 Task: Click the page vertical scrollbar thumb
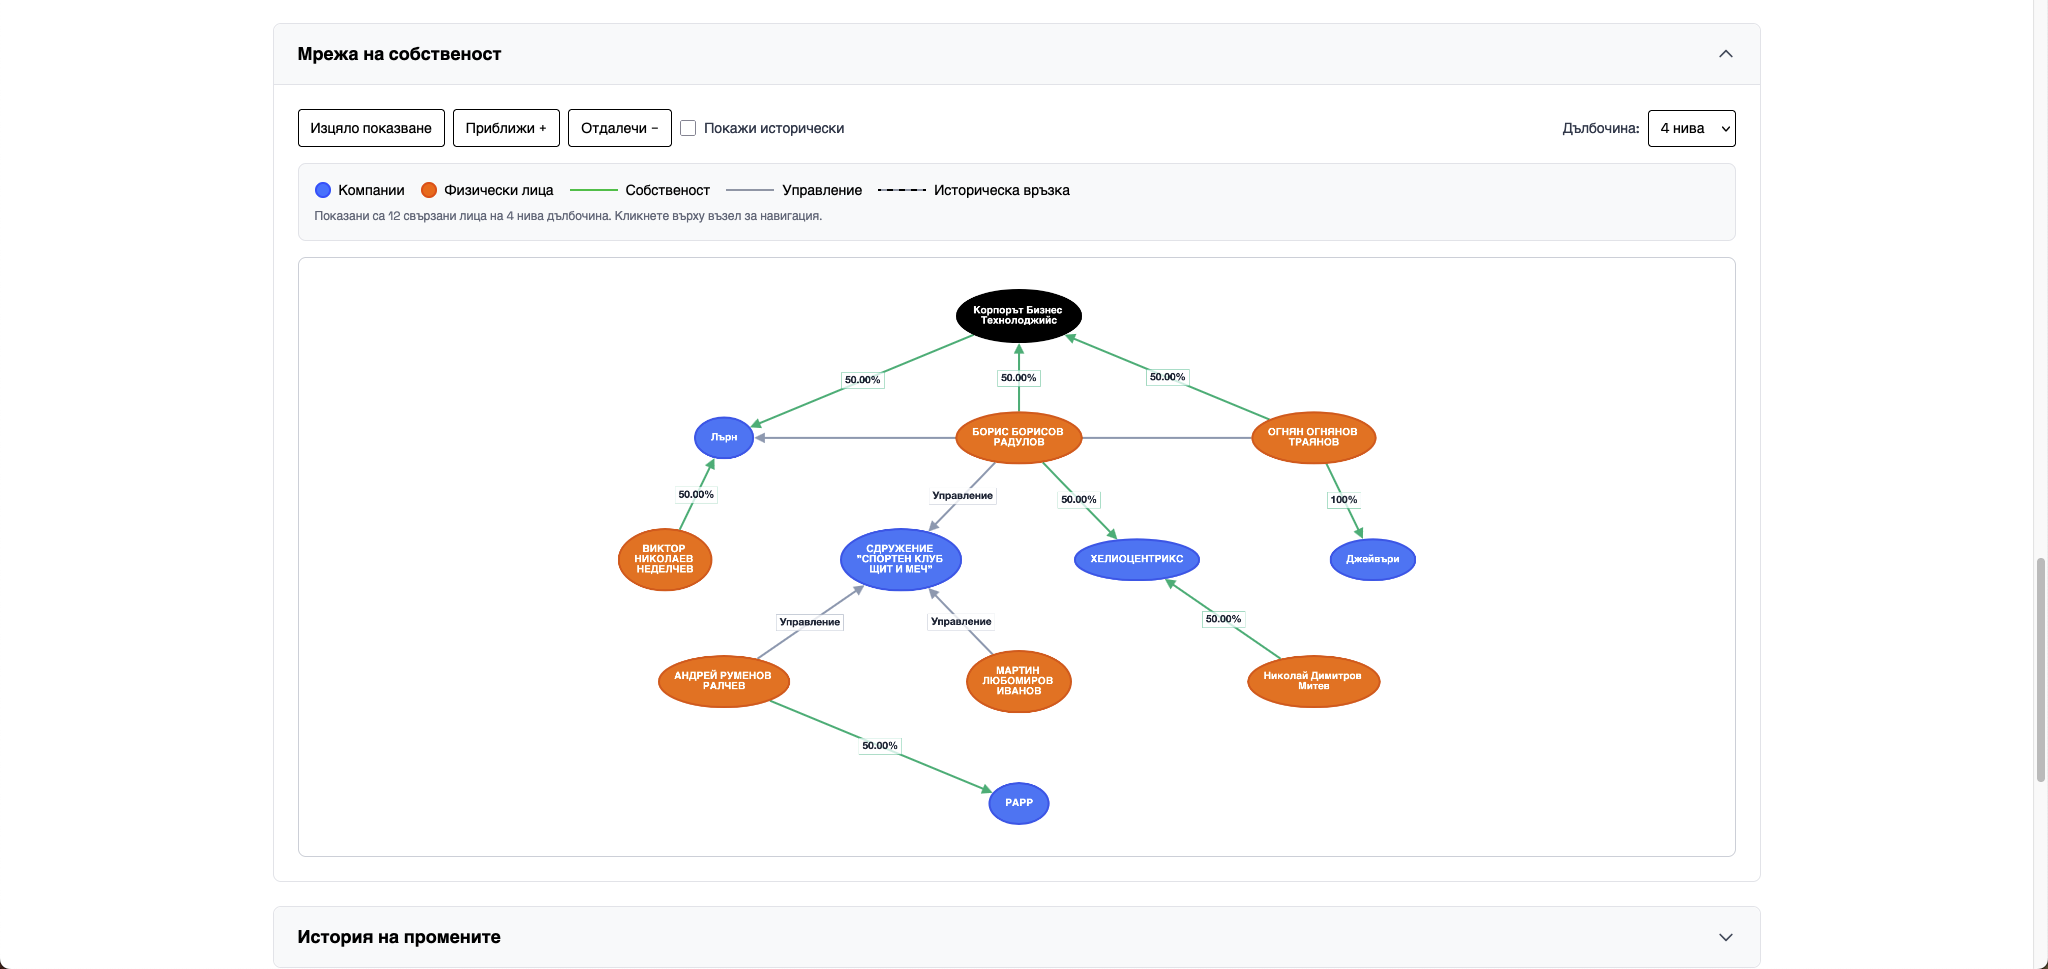[2041, 670]
